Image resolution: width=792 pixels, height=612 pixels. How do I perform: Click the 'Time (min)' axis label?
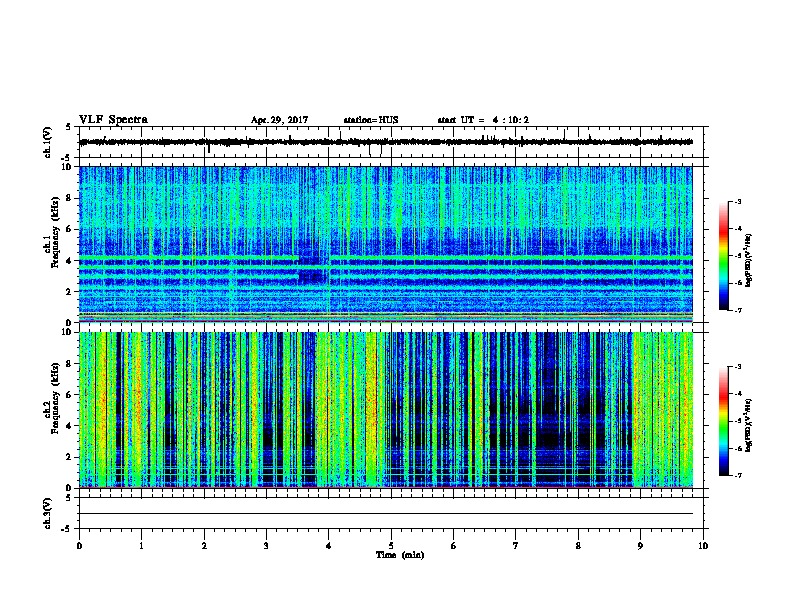(400, 555)
